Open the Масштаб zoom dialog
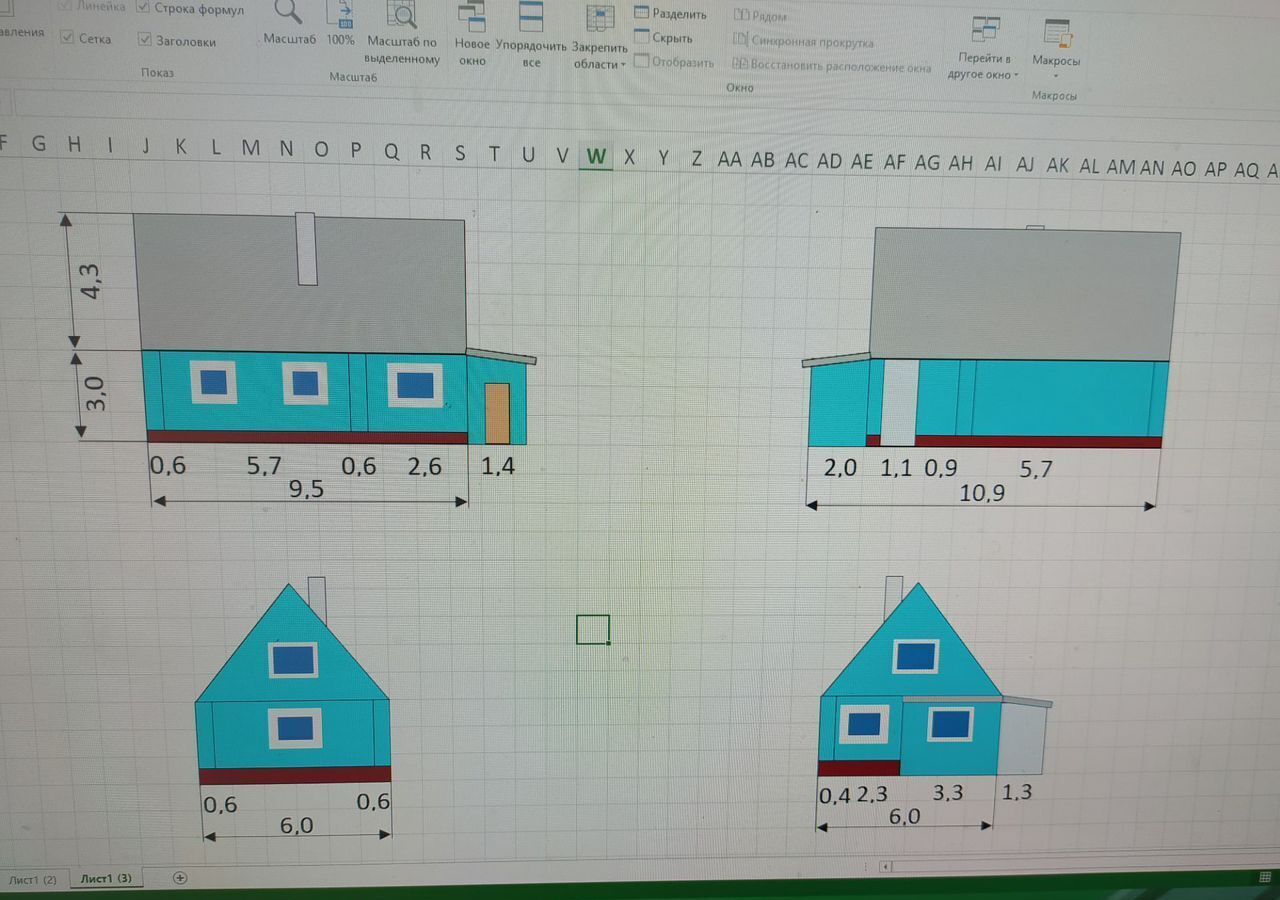The image size is (1280, 900). (290, 23)
